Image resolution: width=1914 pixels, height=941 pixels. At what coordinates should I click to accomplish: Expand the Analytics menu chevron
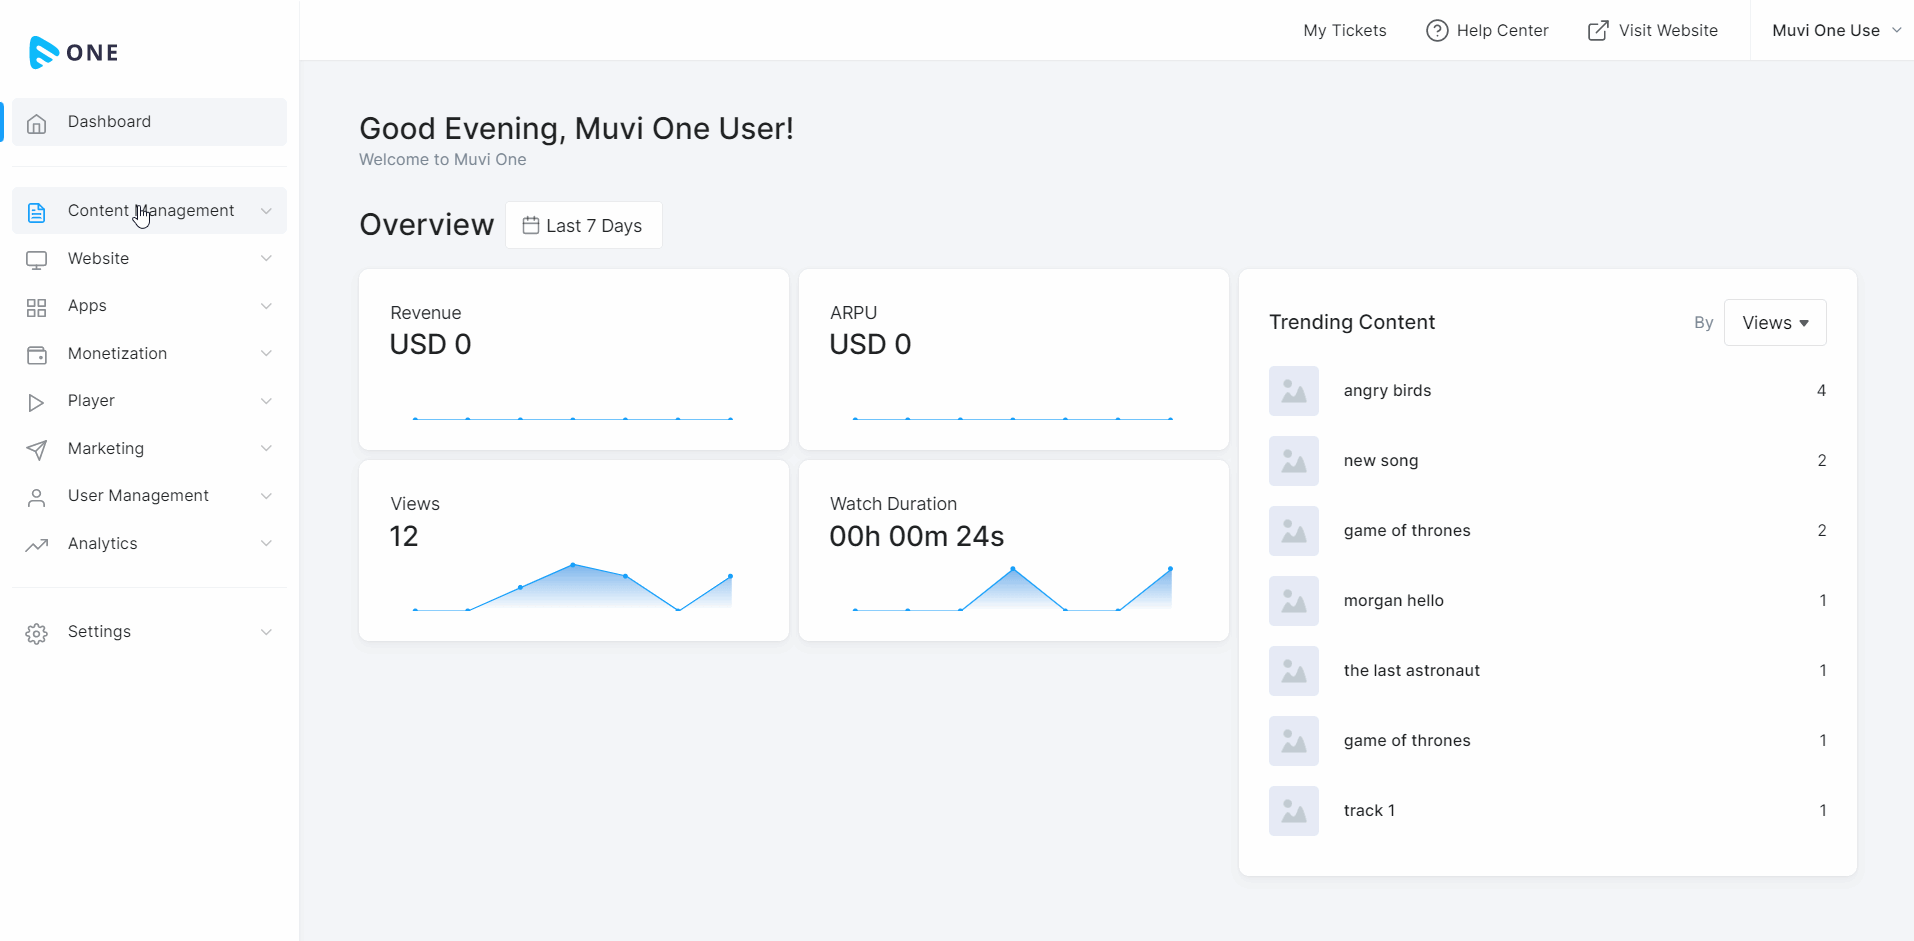coord(266,544)
